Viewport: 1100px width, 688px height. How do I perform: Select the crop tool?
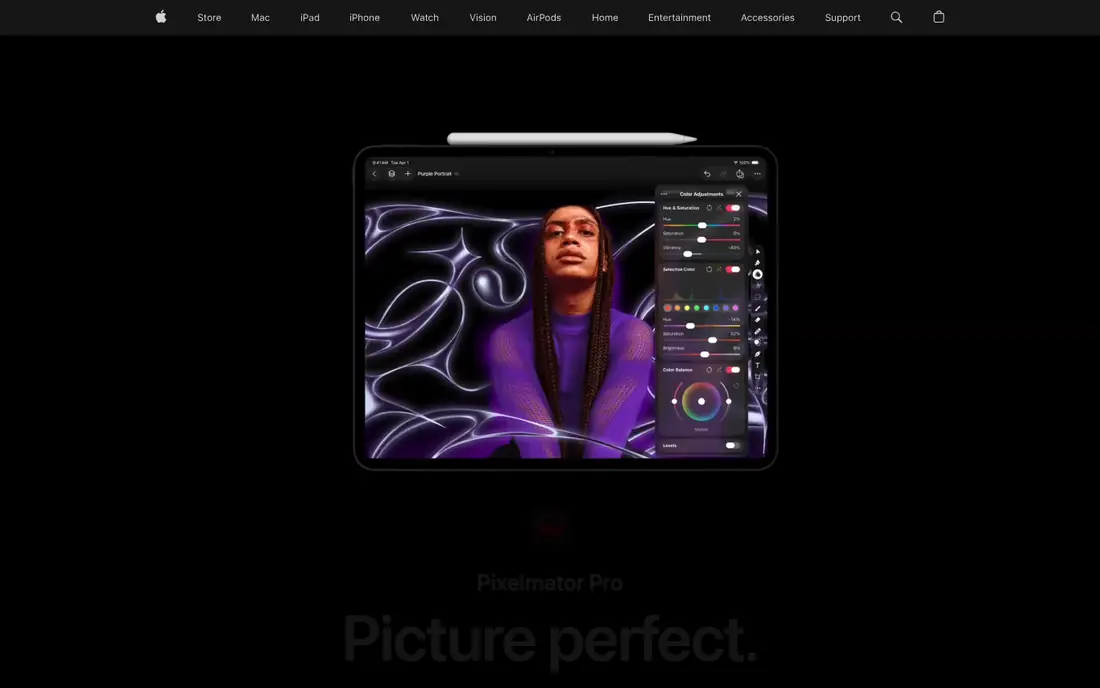click(x=758, y=377)
